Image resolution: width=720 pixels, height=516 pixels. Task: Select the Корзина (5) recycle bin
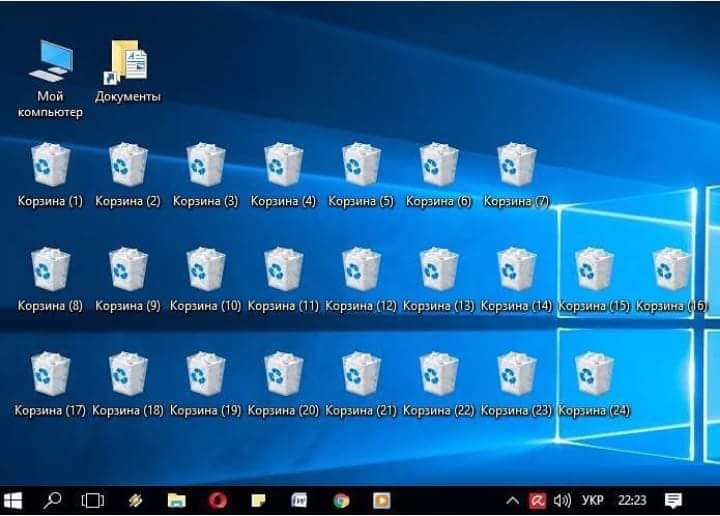361,174
